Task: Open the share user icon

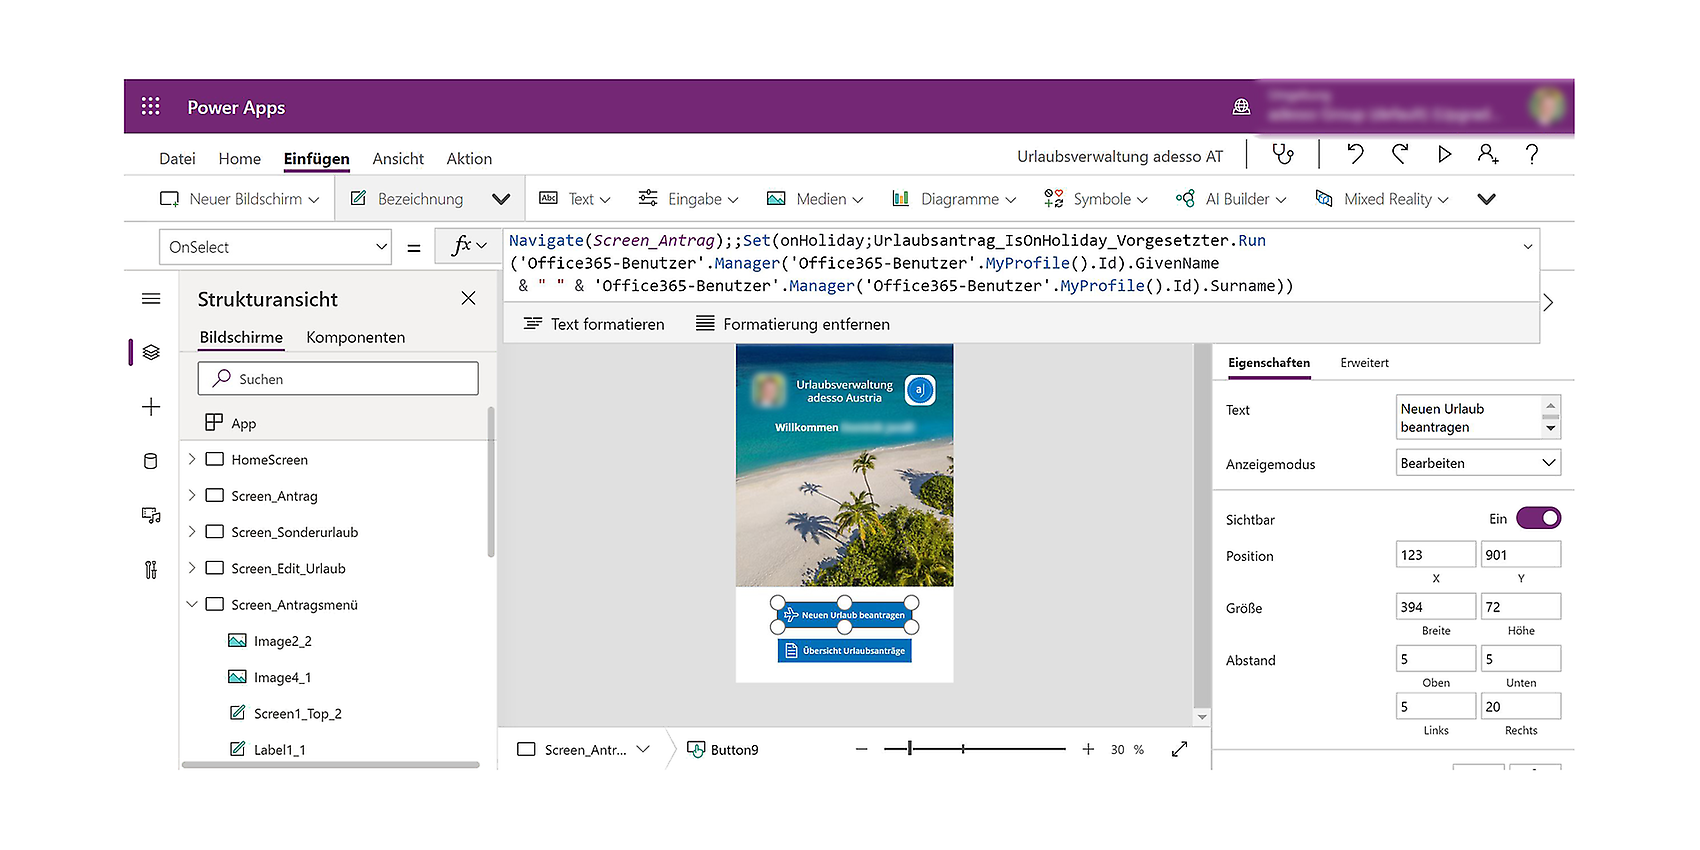Action: click(x=1488, y=154)
